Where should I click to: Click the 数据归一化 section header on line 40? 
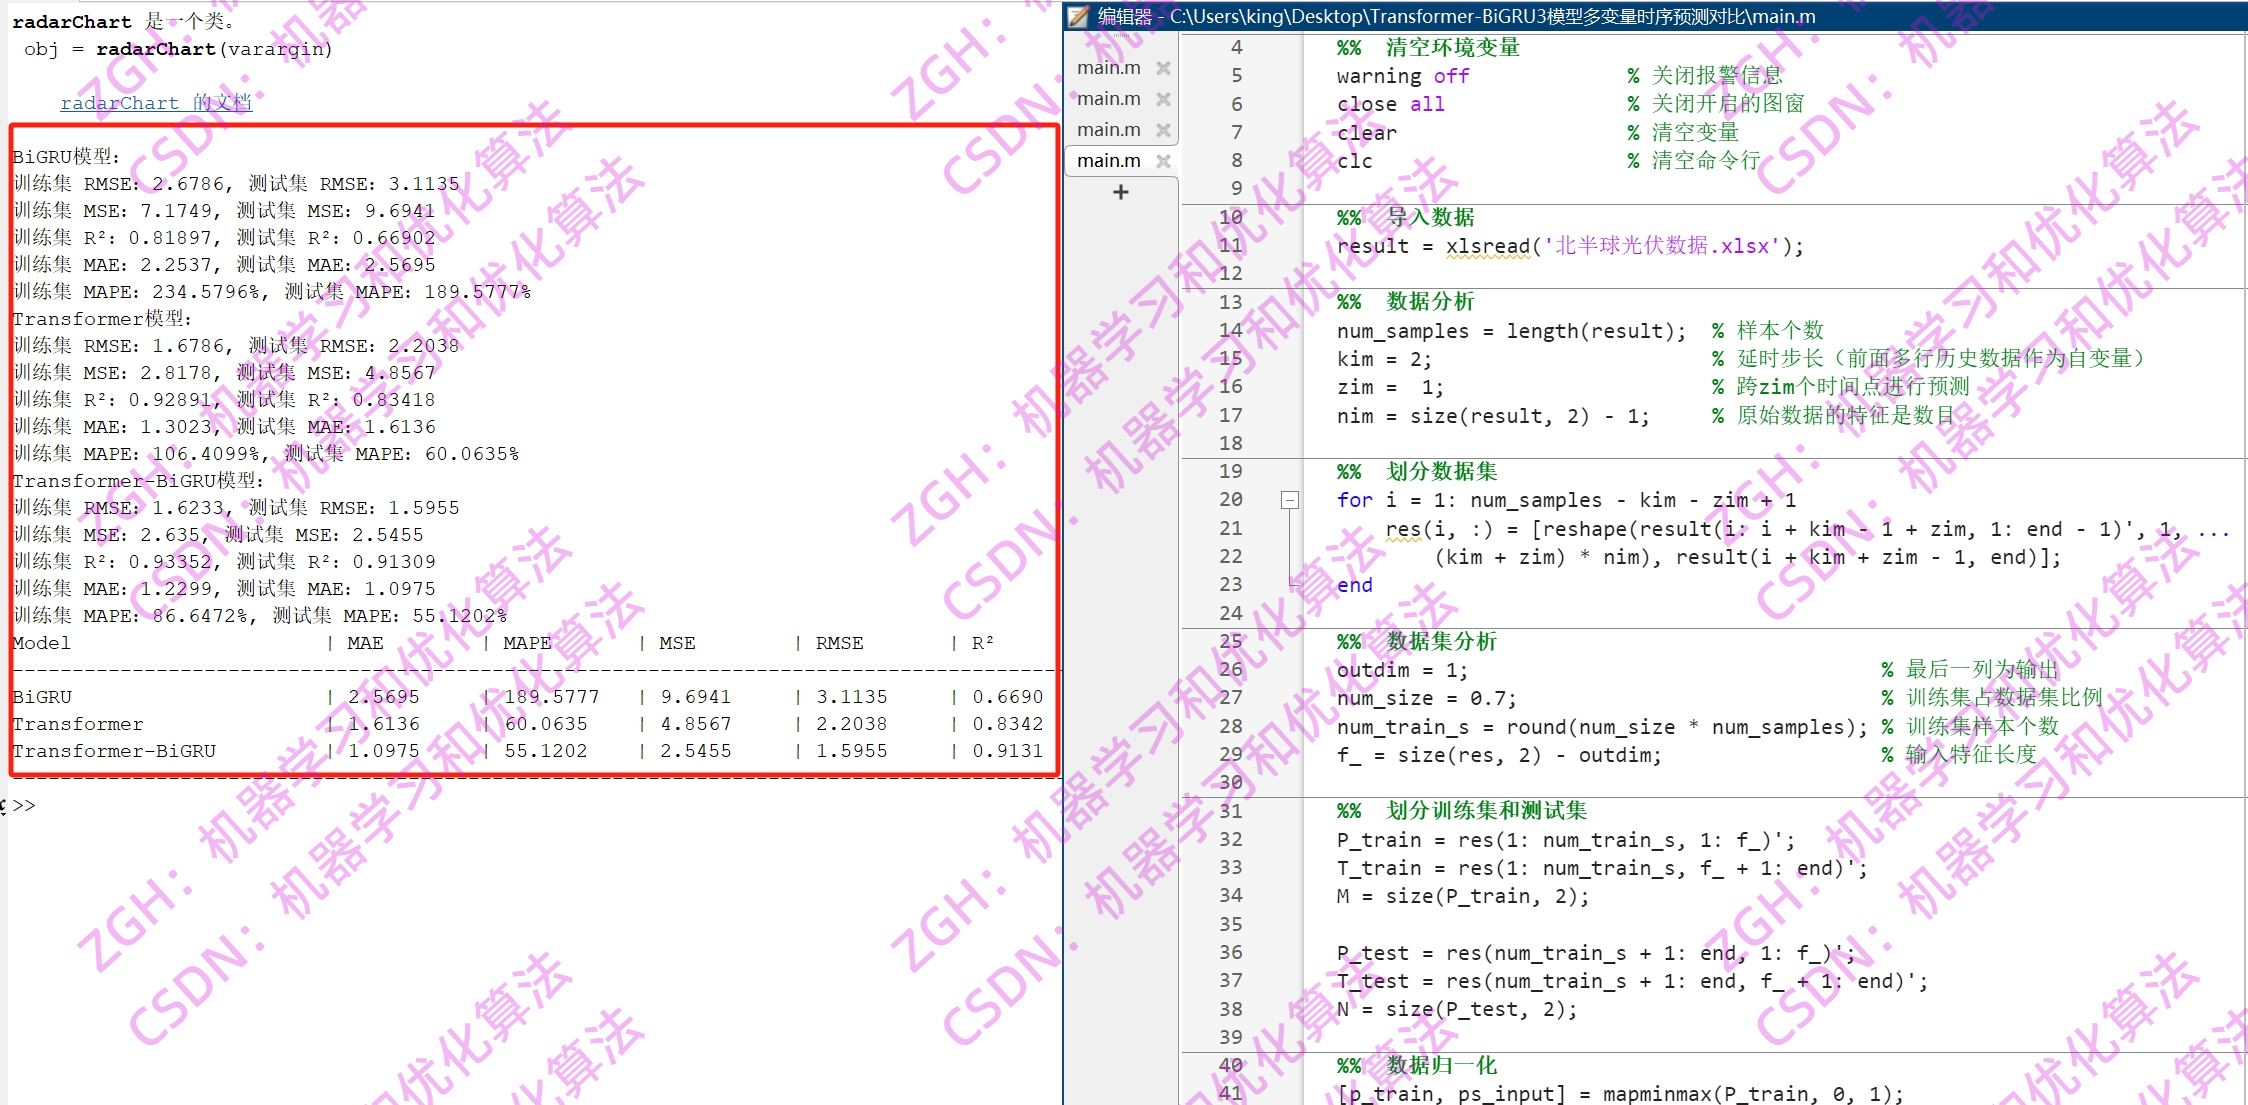(1441, 1065)
